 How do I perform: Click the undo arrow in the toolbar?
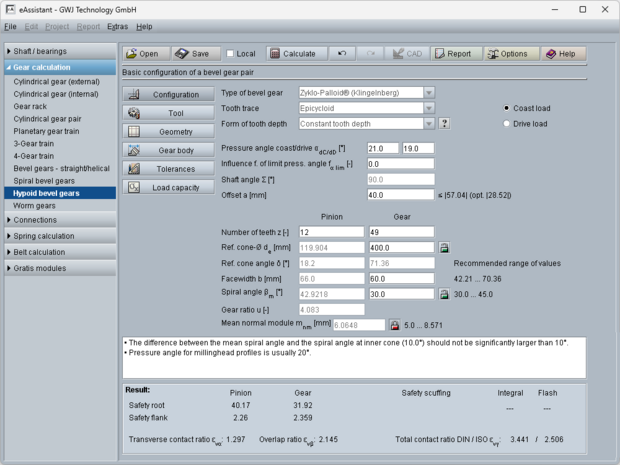[343, 53]
